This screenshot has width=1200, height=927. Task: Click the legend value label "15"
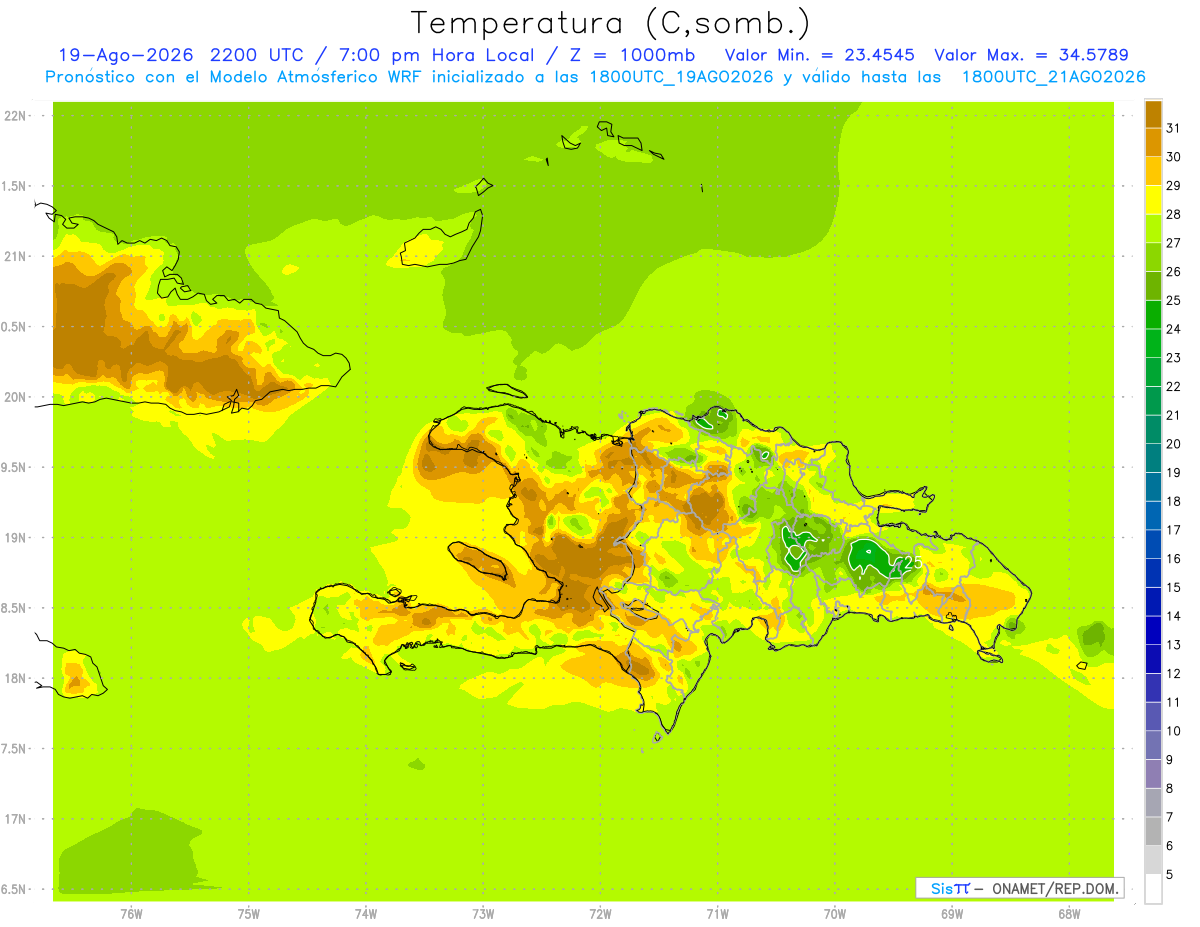pos(1174,588)
